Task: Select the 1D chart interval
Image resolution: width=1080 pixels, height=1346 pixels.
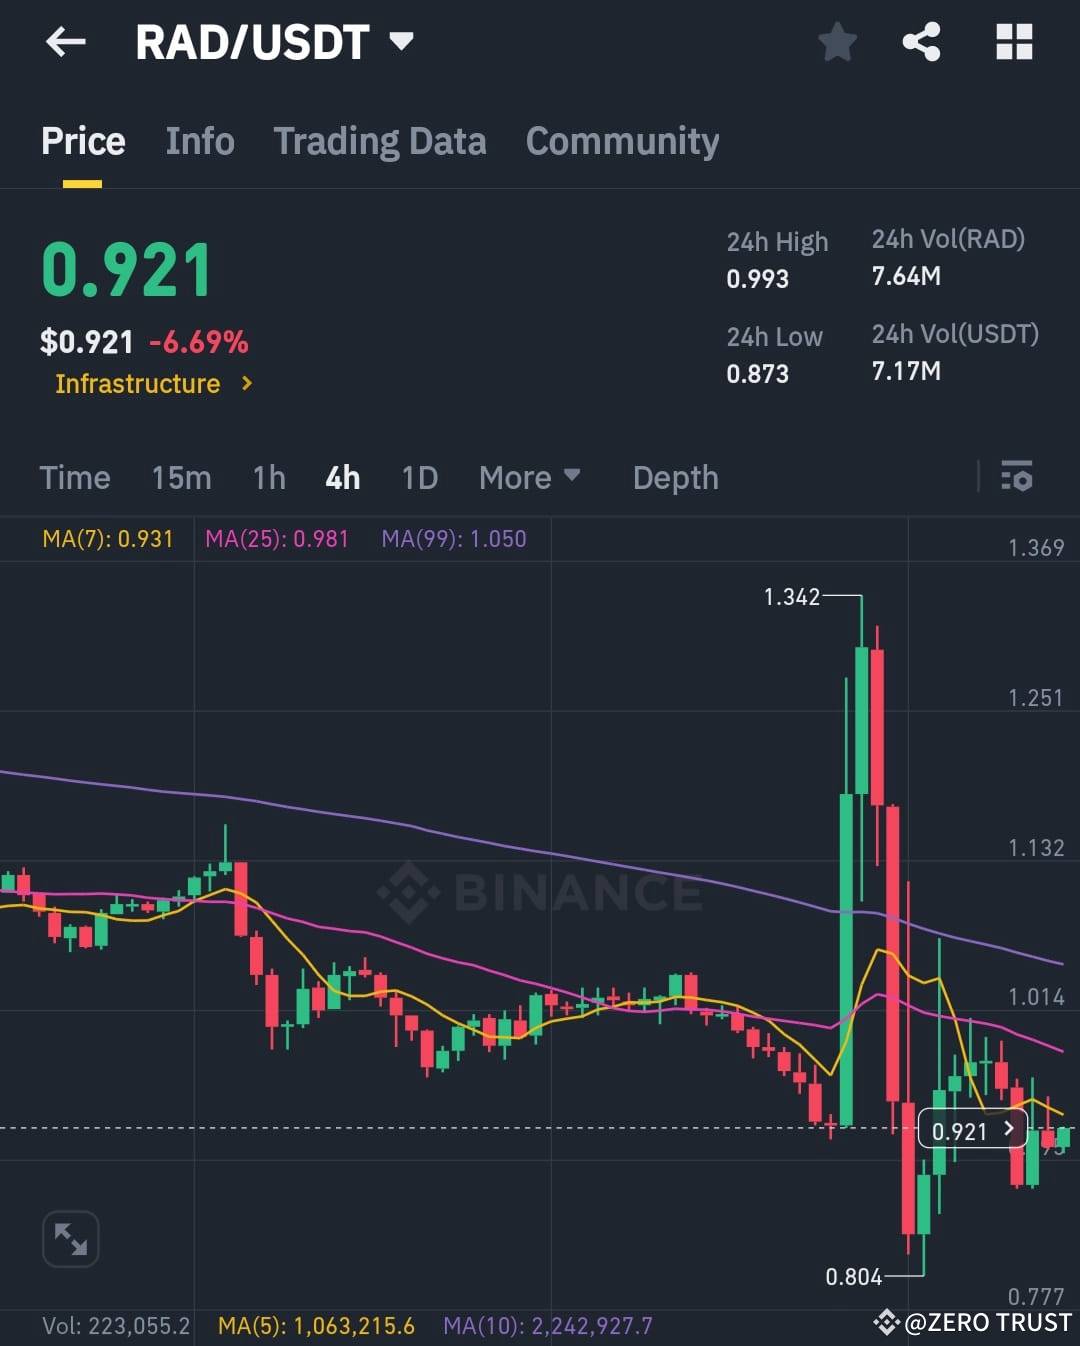Action: click(x=419, y=477)
